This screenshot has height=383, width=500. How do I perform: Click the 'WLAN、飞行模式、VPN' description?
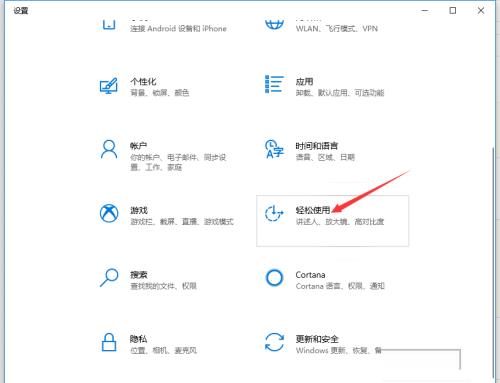coord(337,29)
